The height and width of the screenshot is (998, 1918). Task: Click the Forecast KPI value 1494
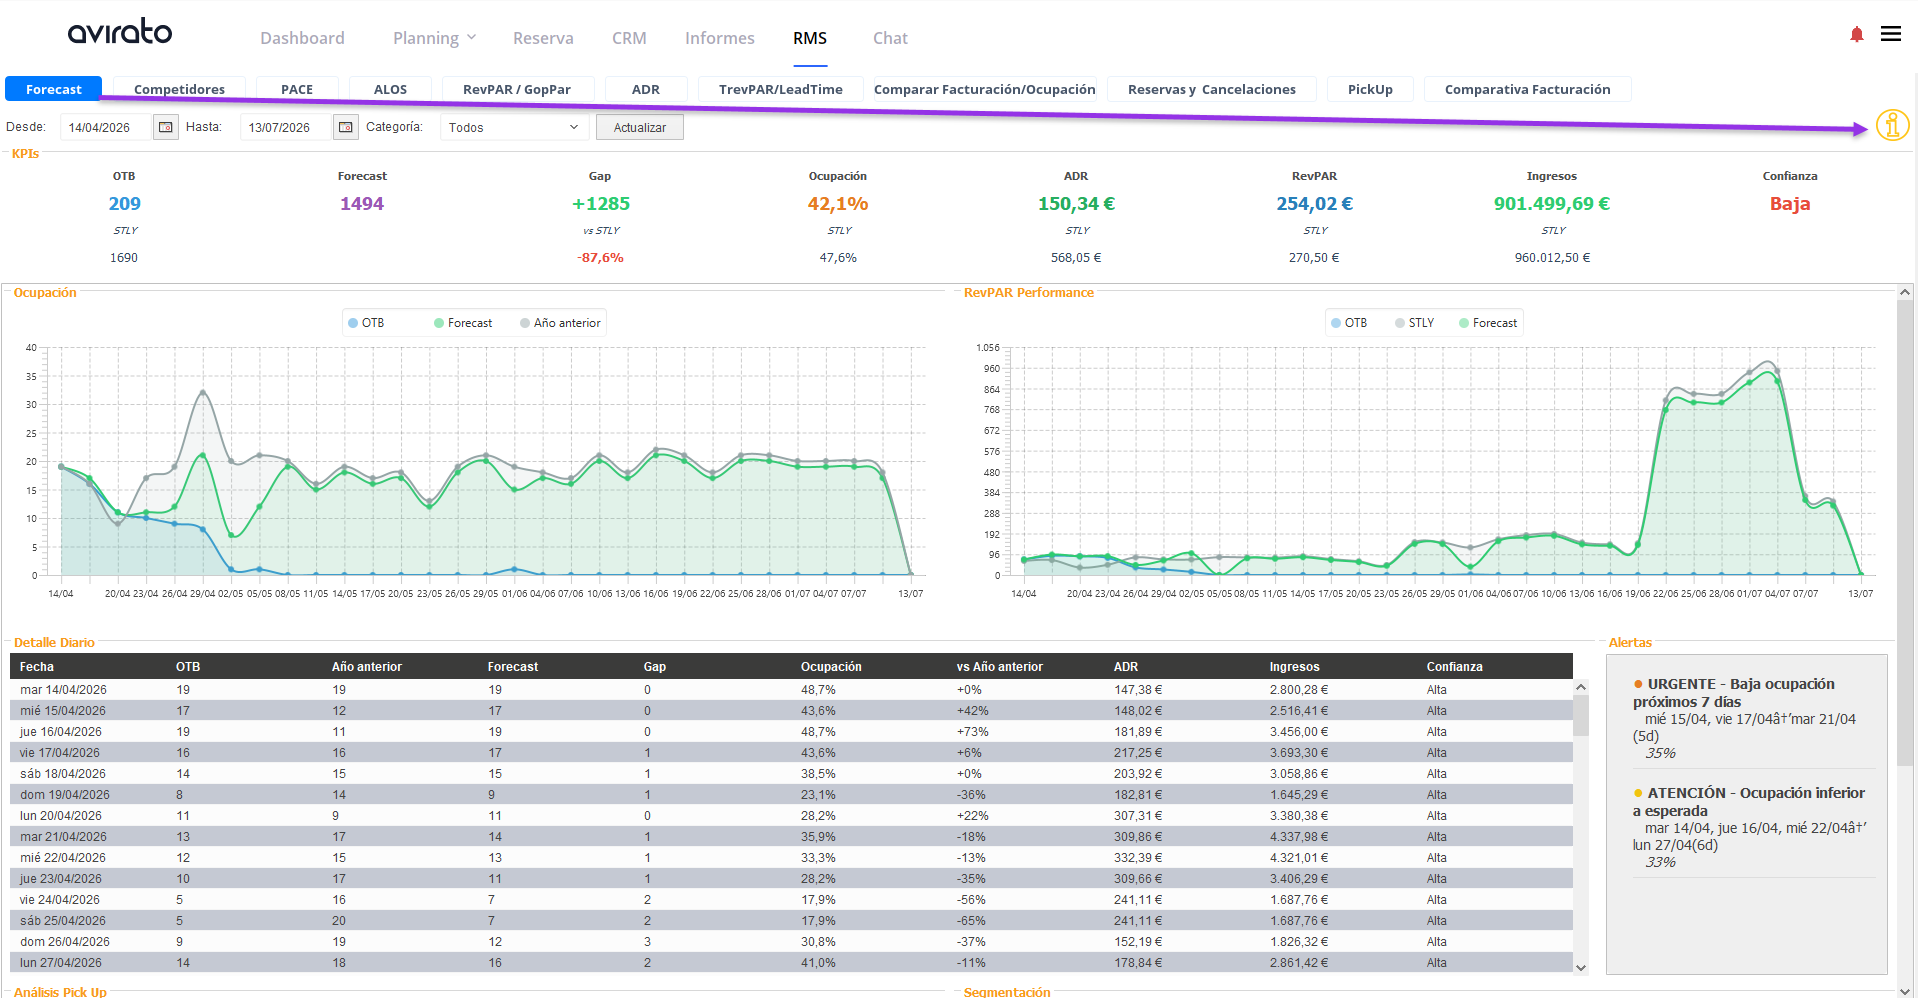(x=362, y=204)
